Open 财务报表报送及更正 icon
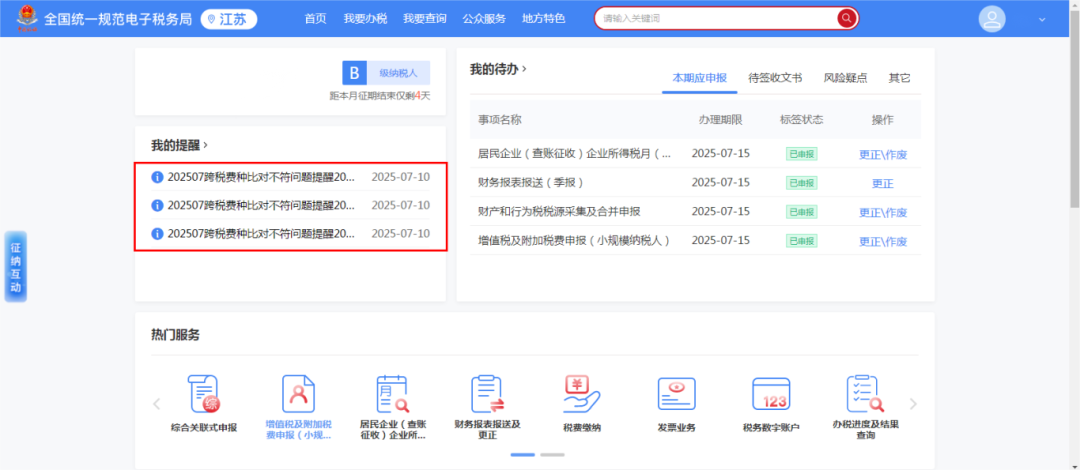Viewport: 1080px width, 470px height. click(x=486, y=395)
